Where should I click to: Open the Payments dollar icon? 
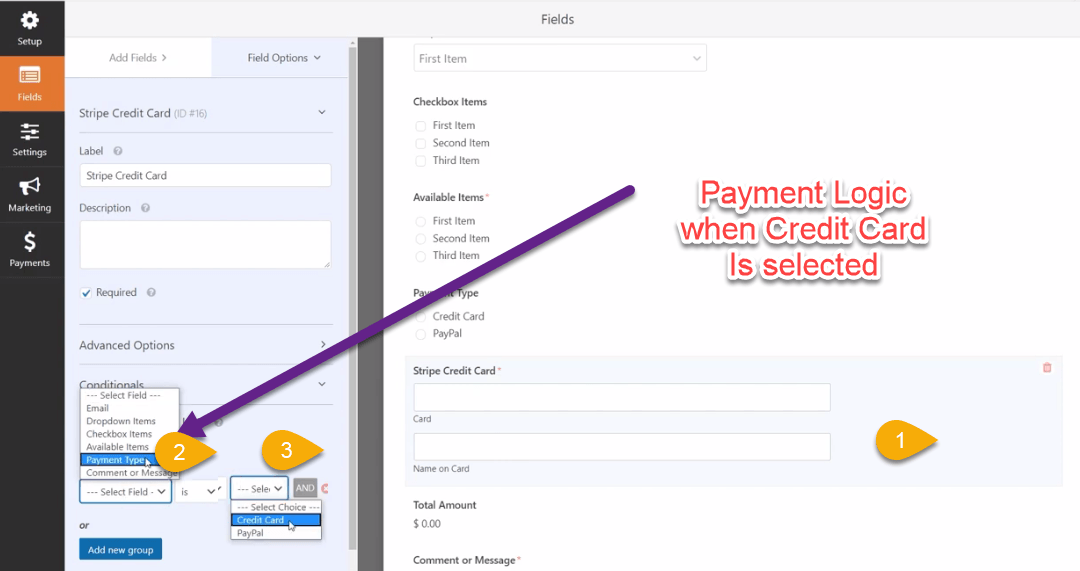click(x=30, y=242)
